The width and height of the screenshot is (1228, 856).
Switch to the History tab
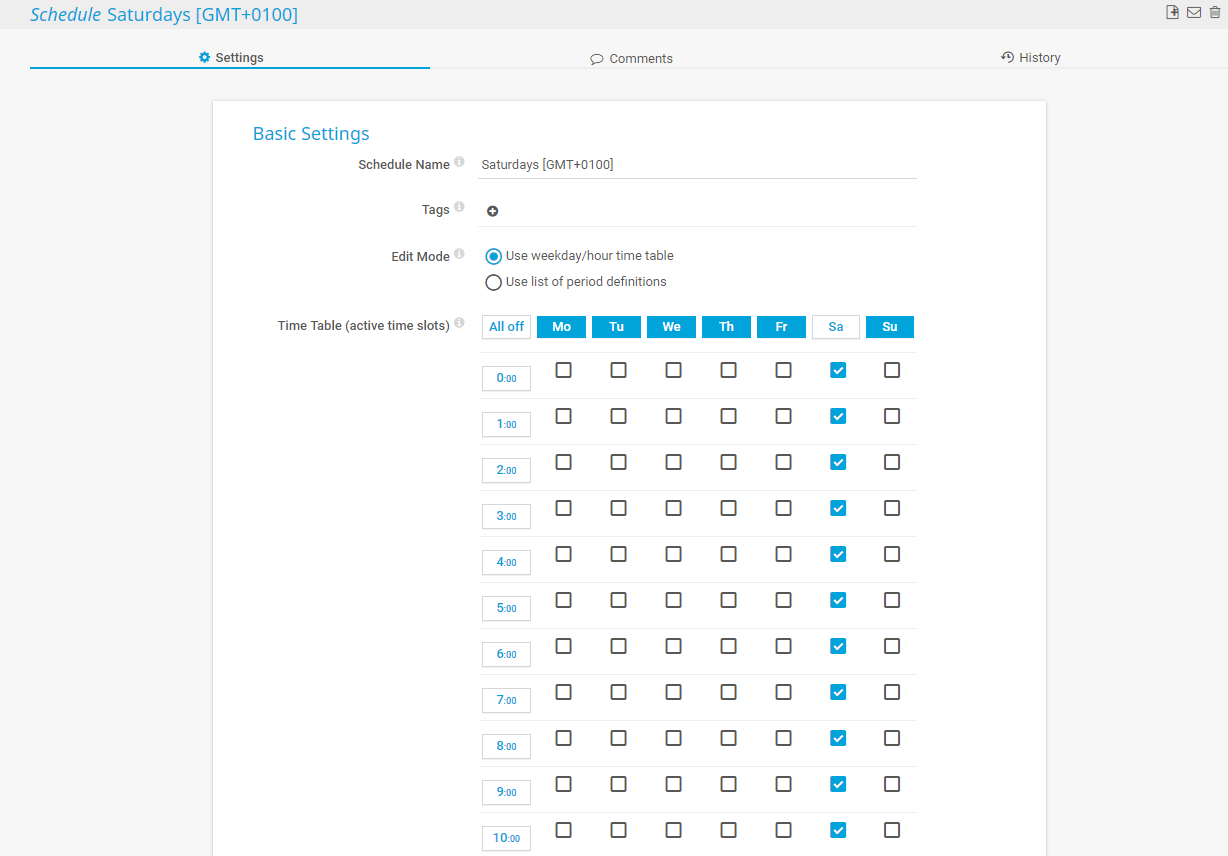click(x=1030, y=58)
